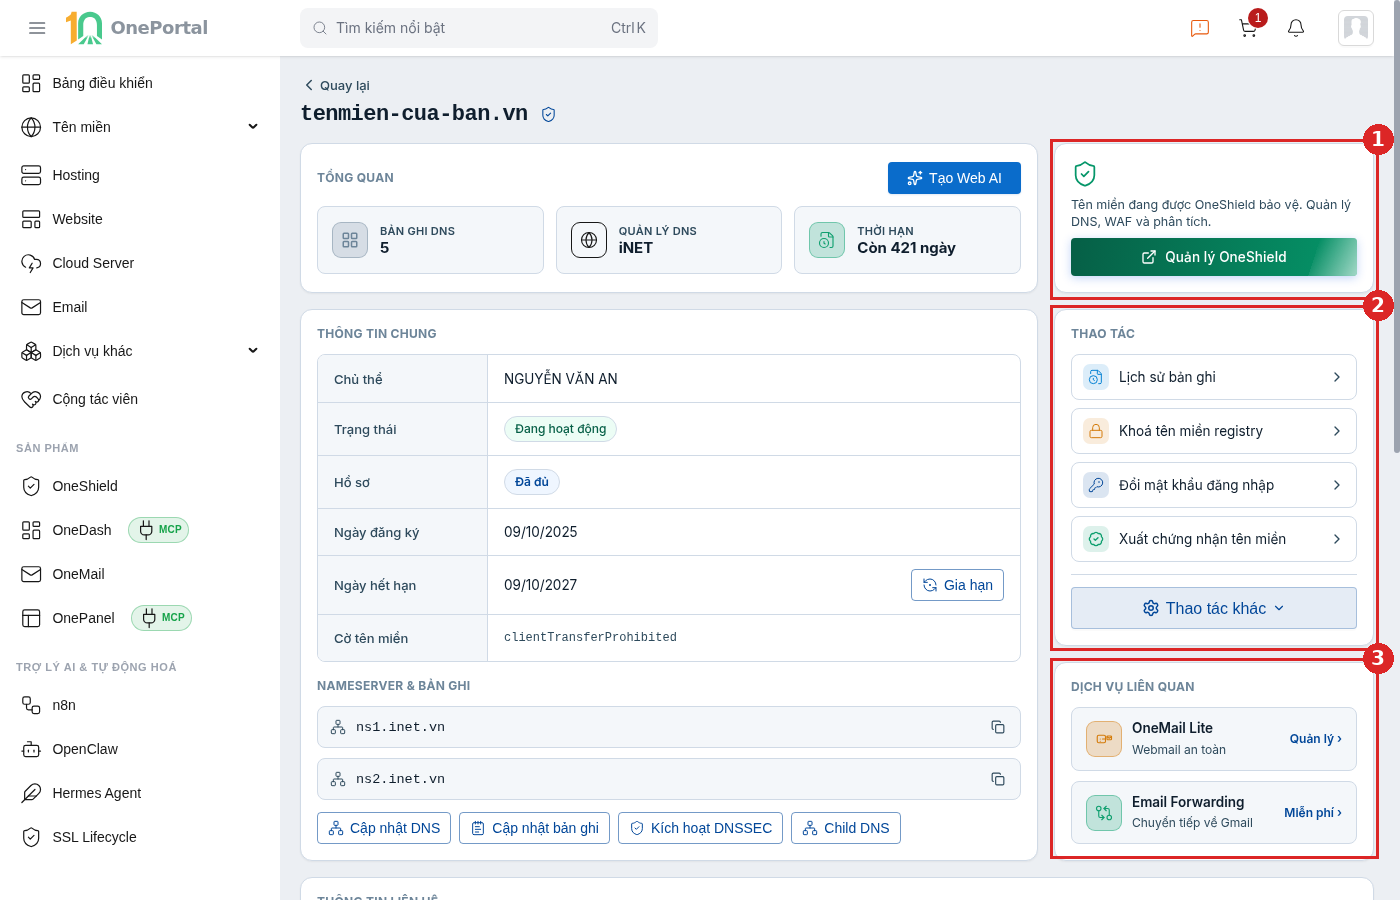Viewport: 1400px width, 900px height.
Task: Open Cộng tác viên in sidebar
Action: click(140, 399)
